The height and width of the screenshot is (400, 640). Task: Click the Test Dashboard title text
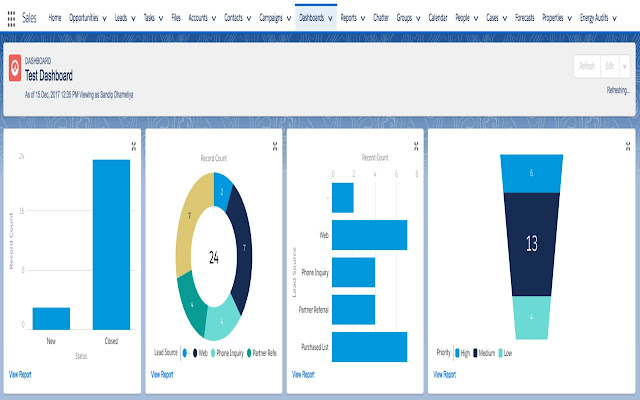49,76
